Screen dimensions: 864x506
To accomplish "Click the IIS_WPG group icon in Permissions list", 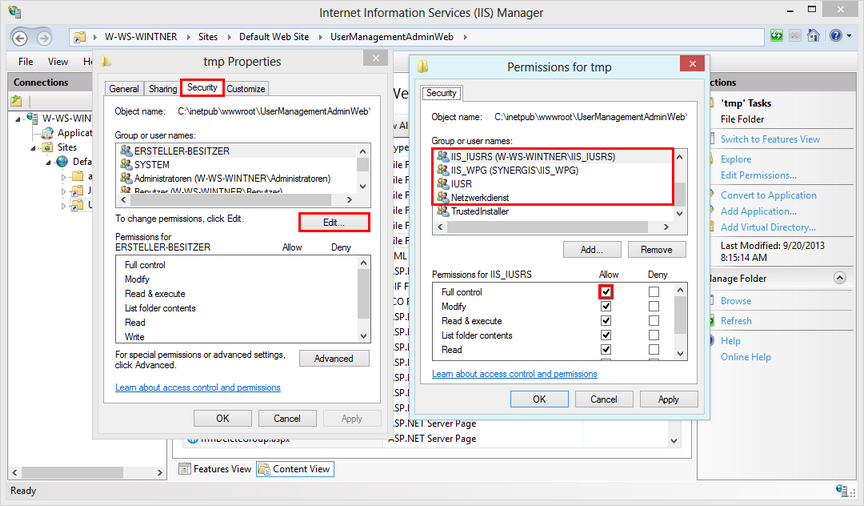I will click(443, 170).
